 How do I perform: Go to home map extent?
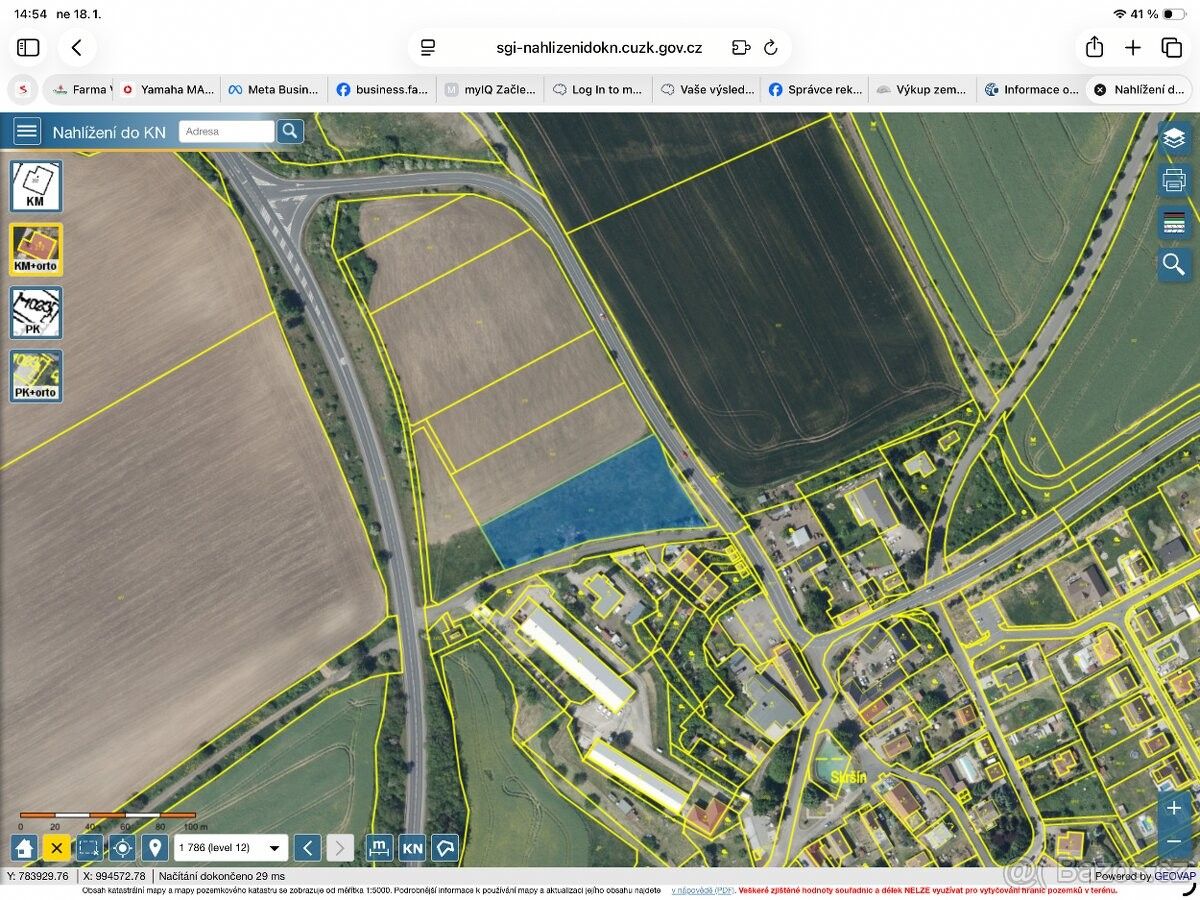(x=25, y=848)
